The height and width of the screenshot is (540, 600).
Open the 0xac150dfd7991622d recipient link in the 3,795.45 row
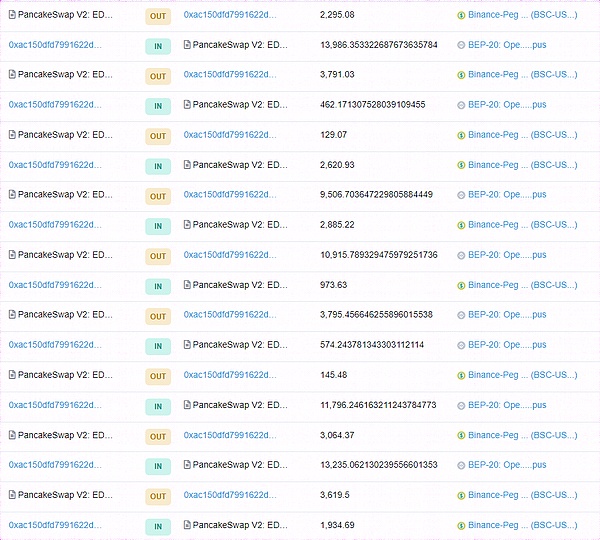point(230,315)
